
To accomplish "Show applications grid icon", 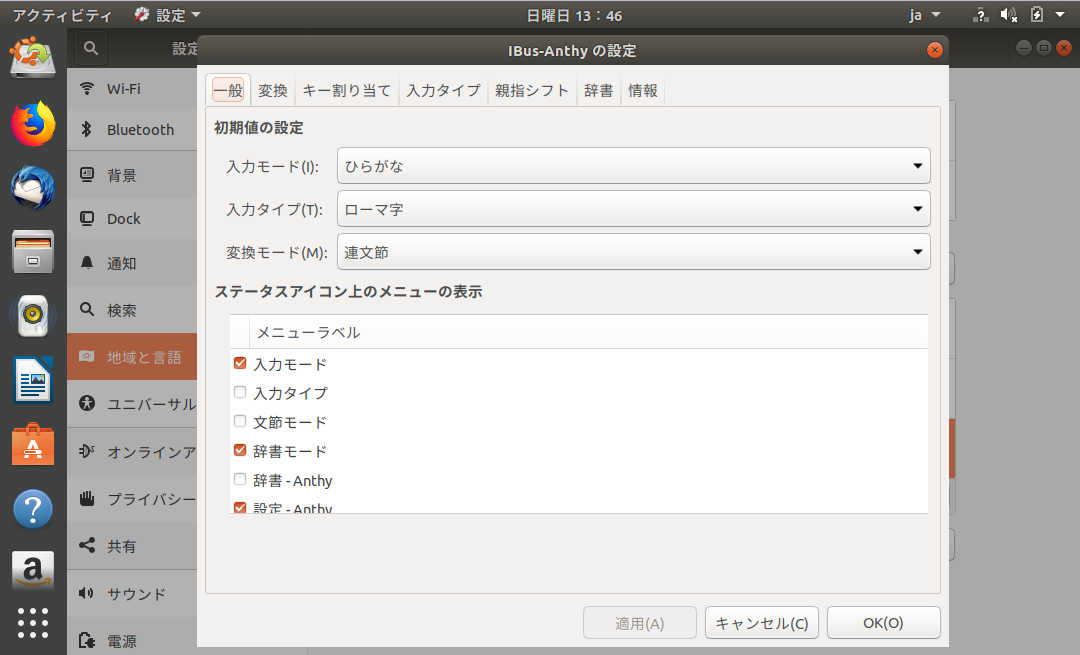I will 33,622.
